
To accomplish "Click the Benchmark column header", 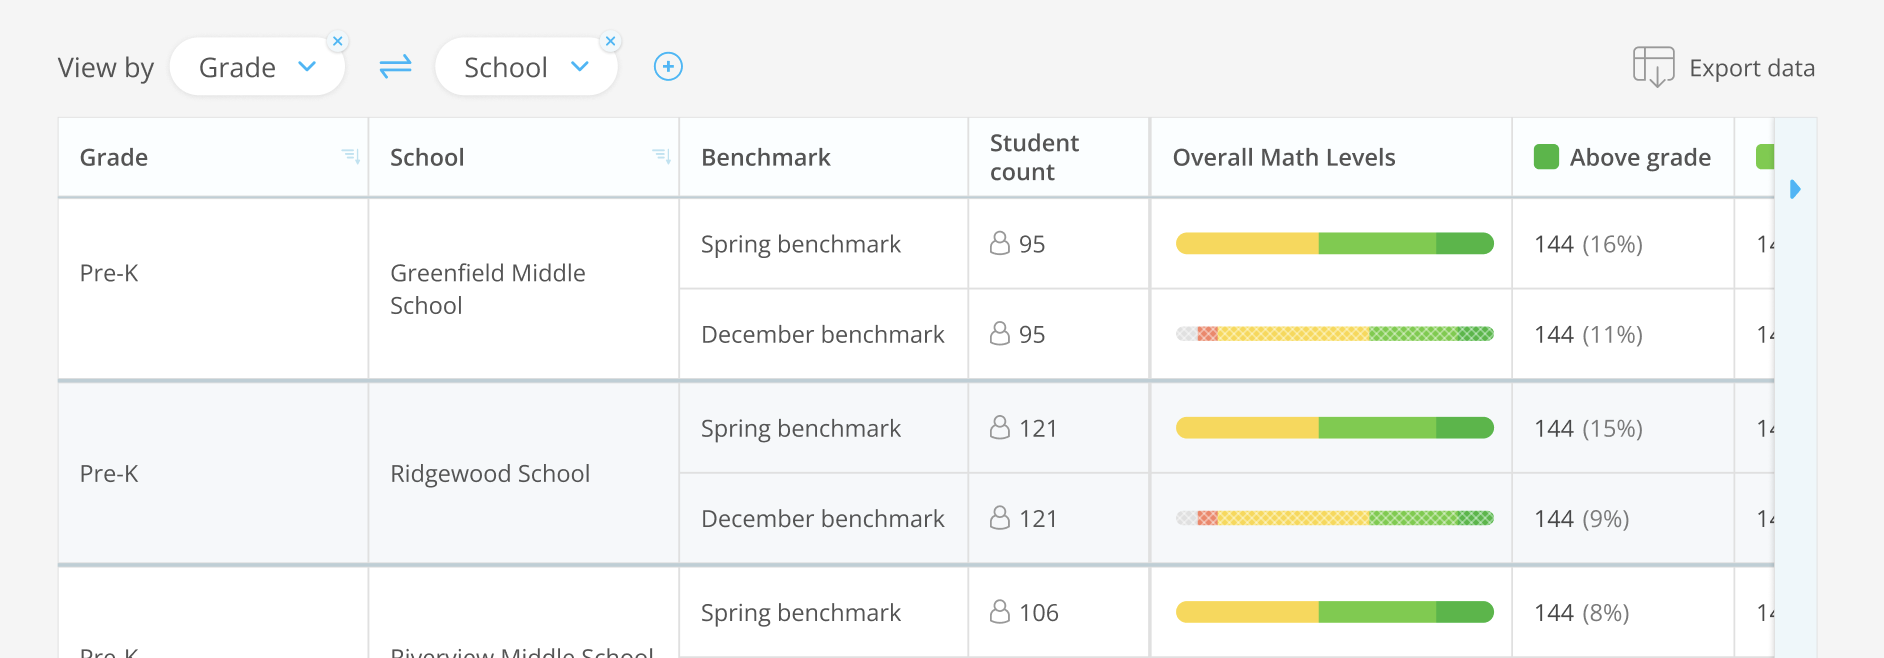I will tap(766, 157).
